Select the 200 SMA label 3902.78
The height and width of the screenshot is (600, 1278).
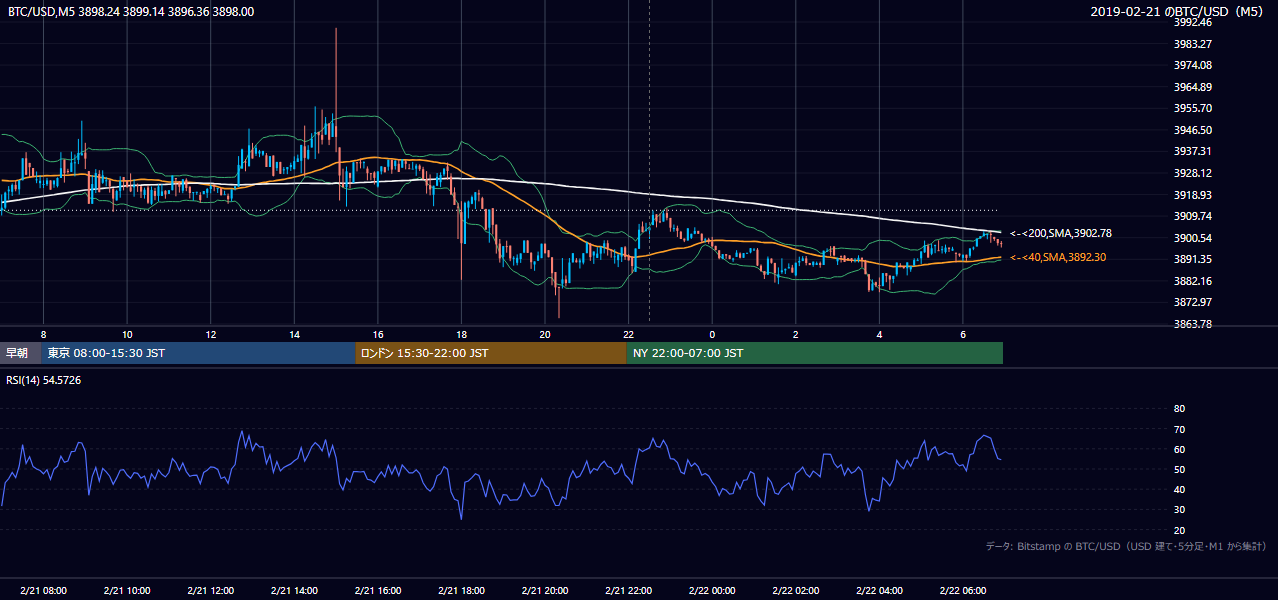[1061, 233]
